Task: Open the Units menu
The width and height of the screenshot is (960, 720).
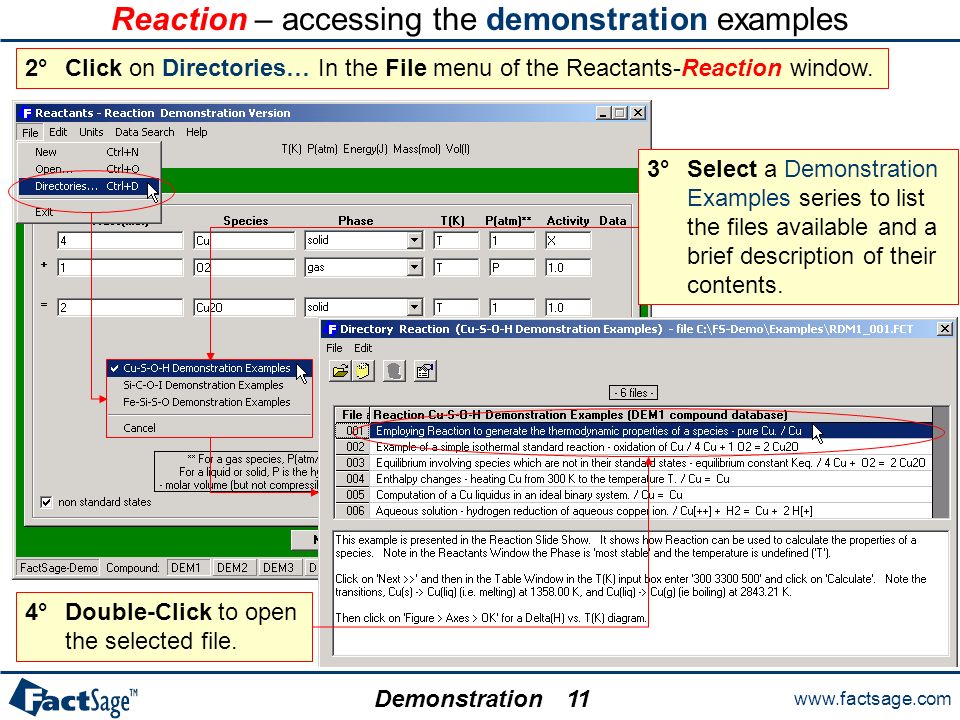Action: coord(91,132)
